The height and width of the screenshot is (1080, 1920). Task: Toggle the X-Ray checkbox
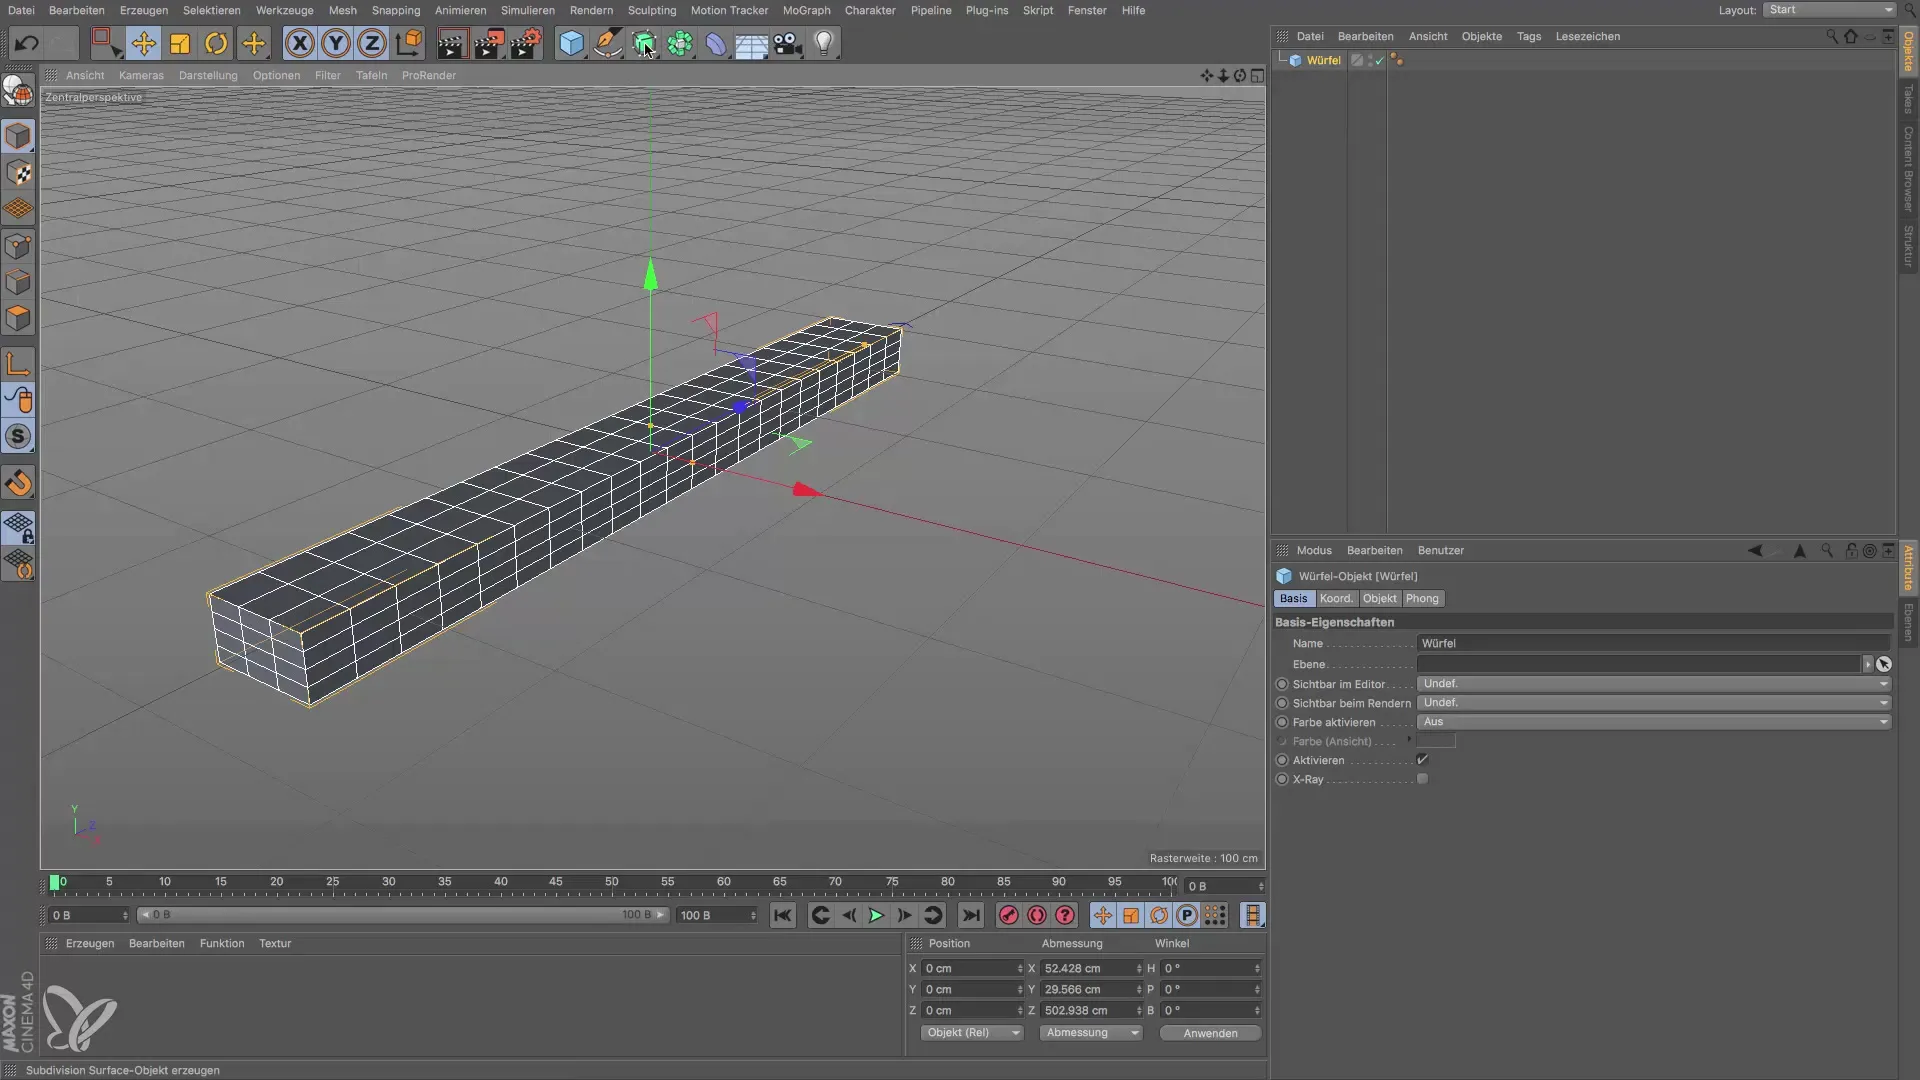(1422, 779)
